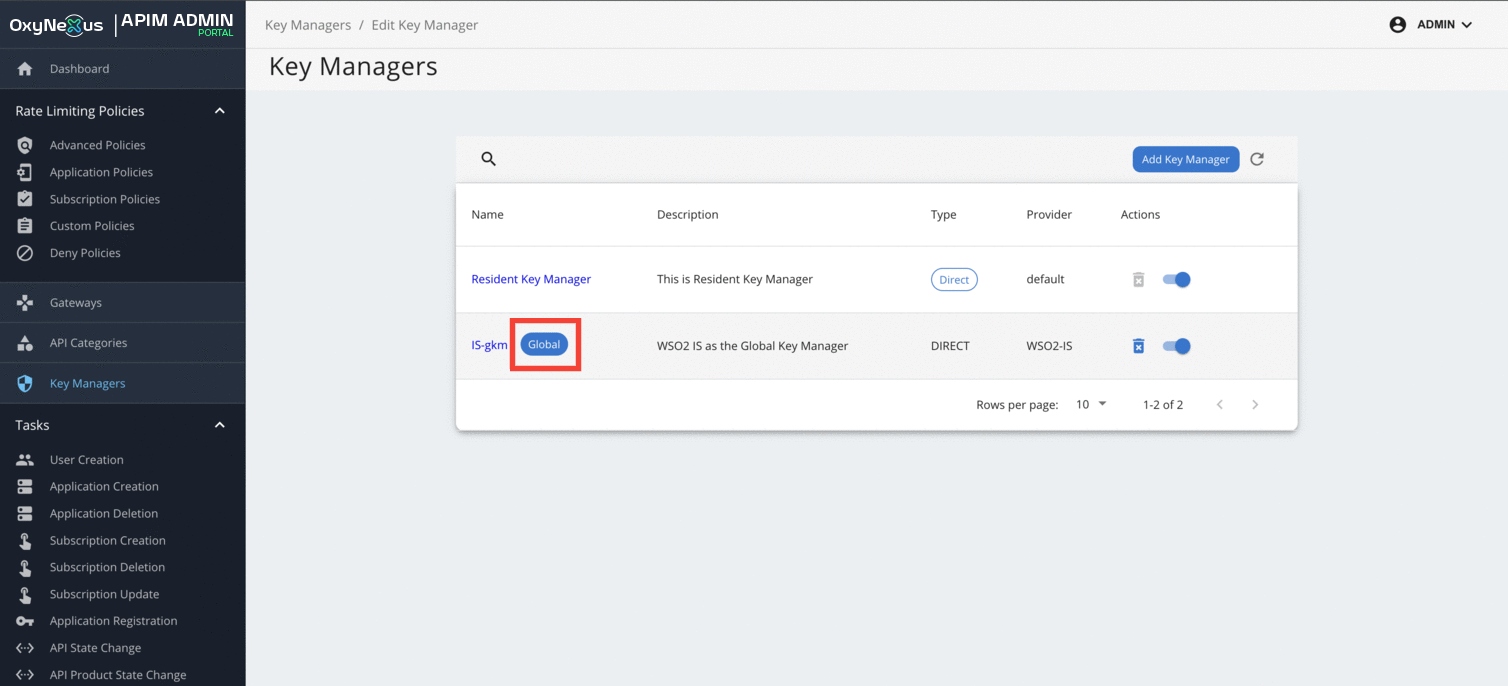Open the rows per page dropdown
Viewport: 1508px width, 686px height.
pyautogui.click(x=1091, y=405)
